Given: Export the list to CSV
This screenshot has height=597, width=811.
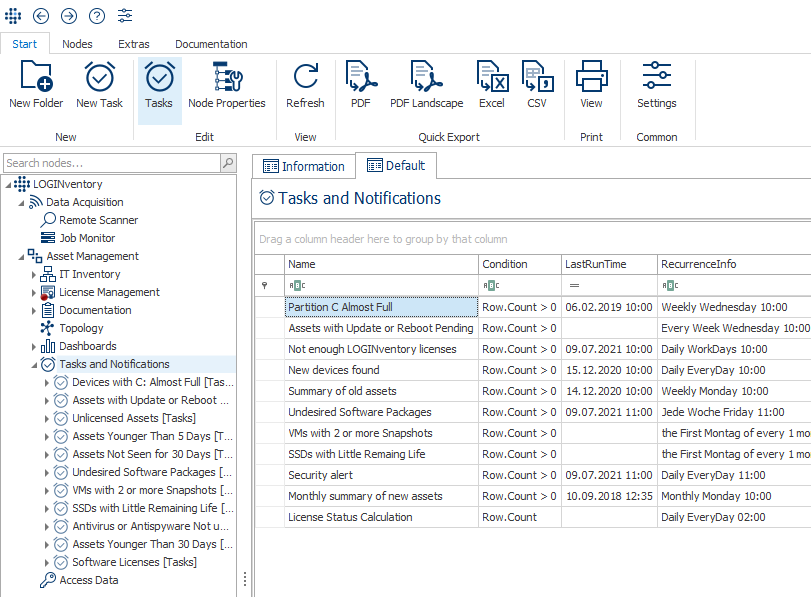Looking at the screenshot, I should (537, 85).
